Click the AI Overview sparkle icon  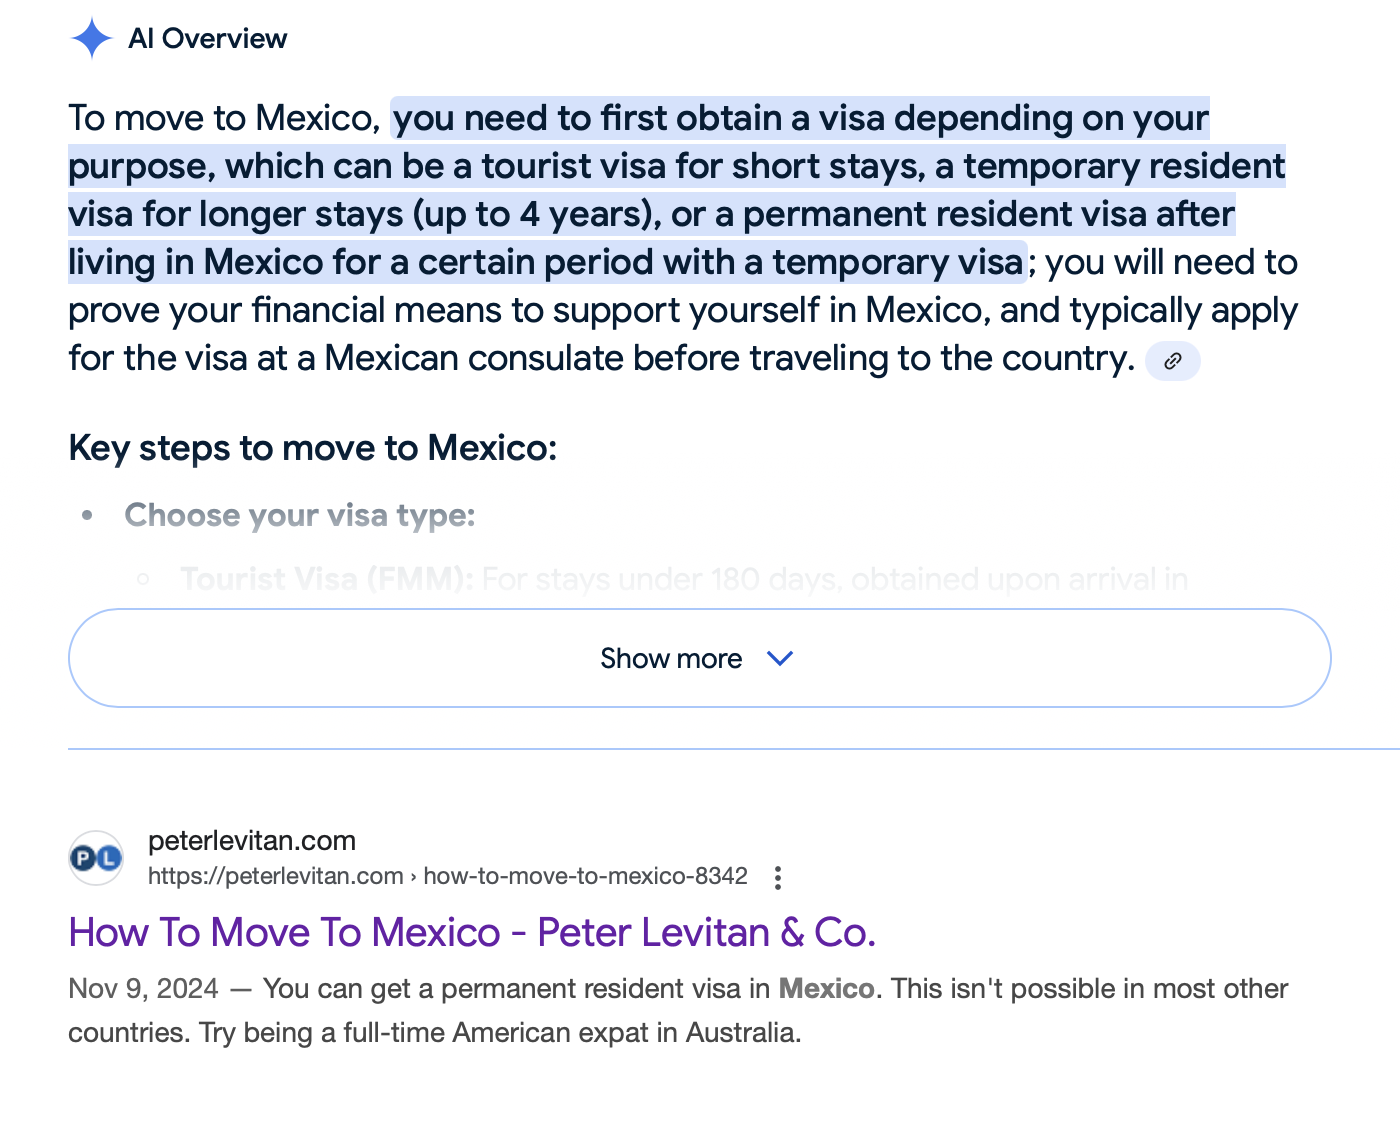(x=92, y=39)
